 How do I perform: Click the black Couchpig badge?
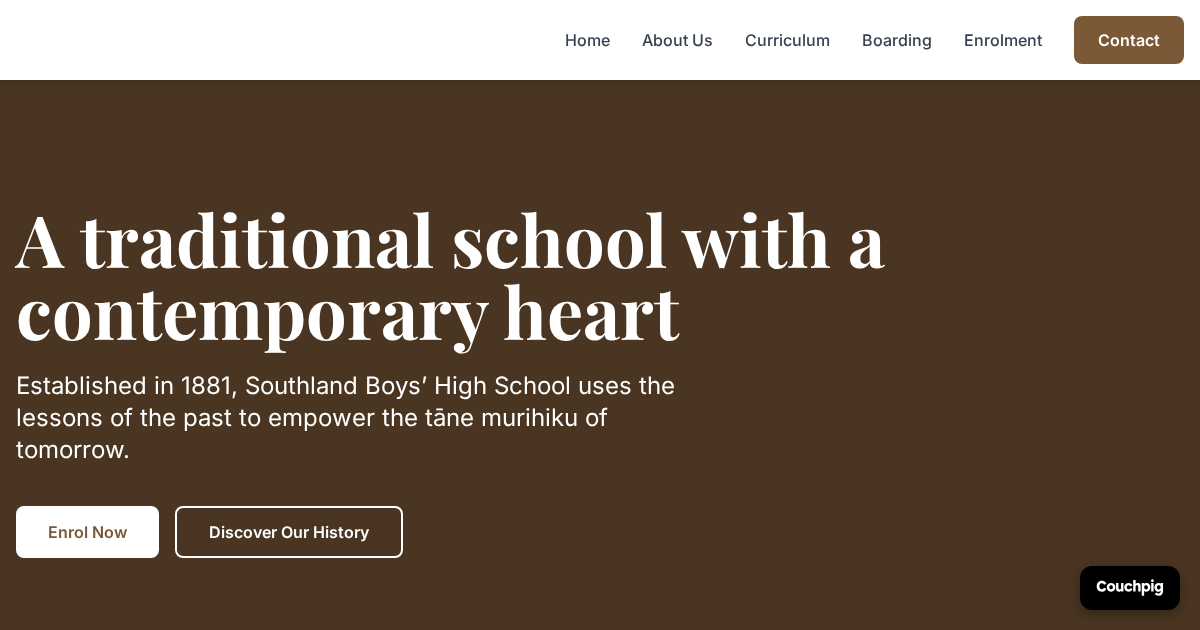[x=1129, y=587]
